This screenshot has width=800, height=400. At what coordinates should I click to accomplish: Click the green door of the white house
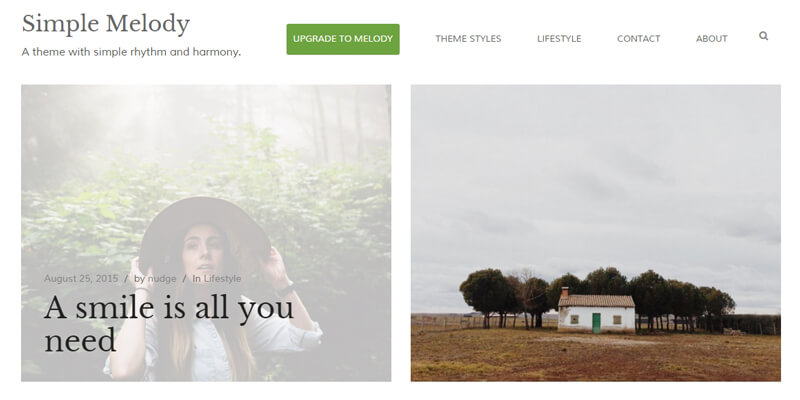(596, 323)
